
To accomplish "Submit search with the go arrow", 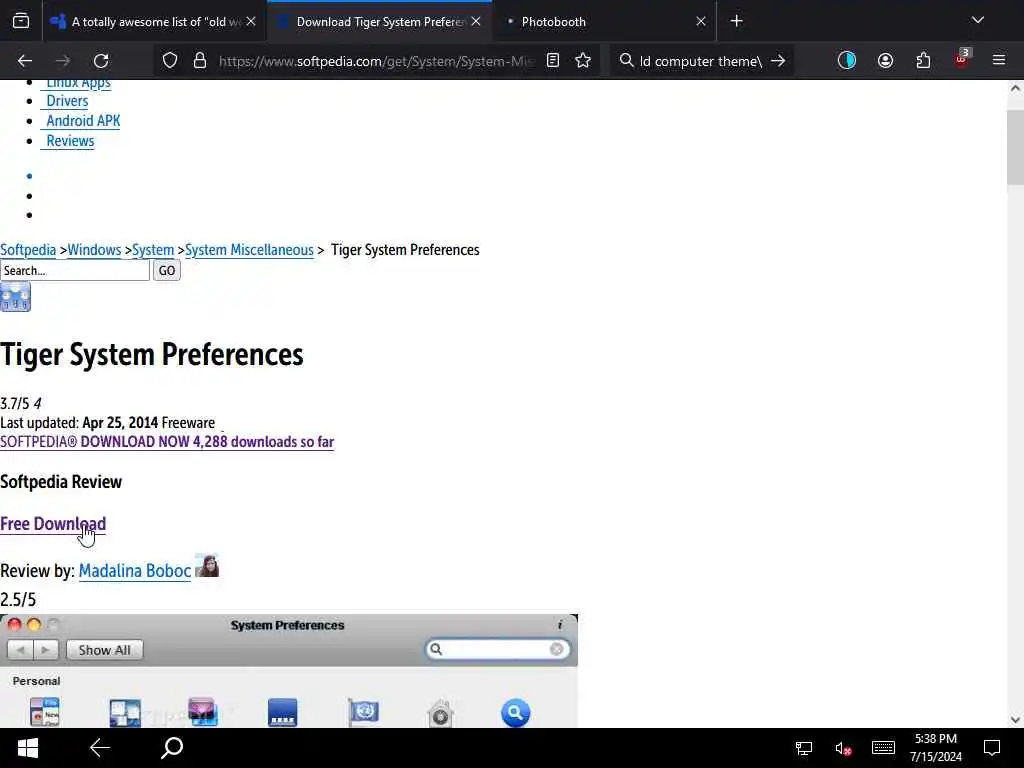I will pyautogui.click(x=778, y=61).
